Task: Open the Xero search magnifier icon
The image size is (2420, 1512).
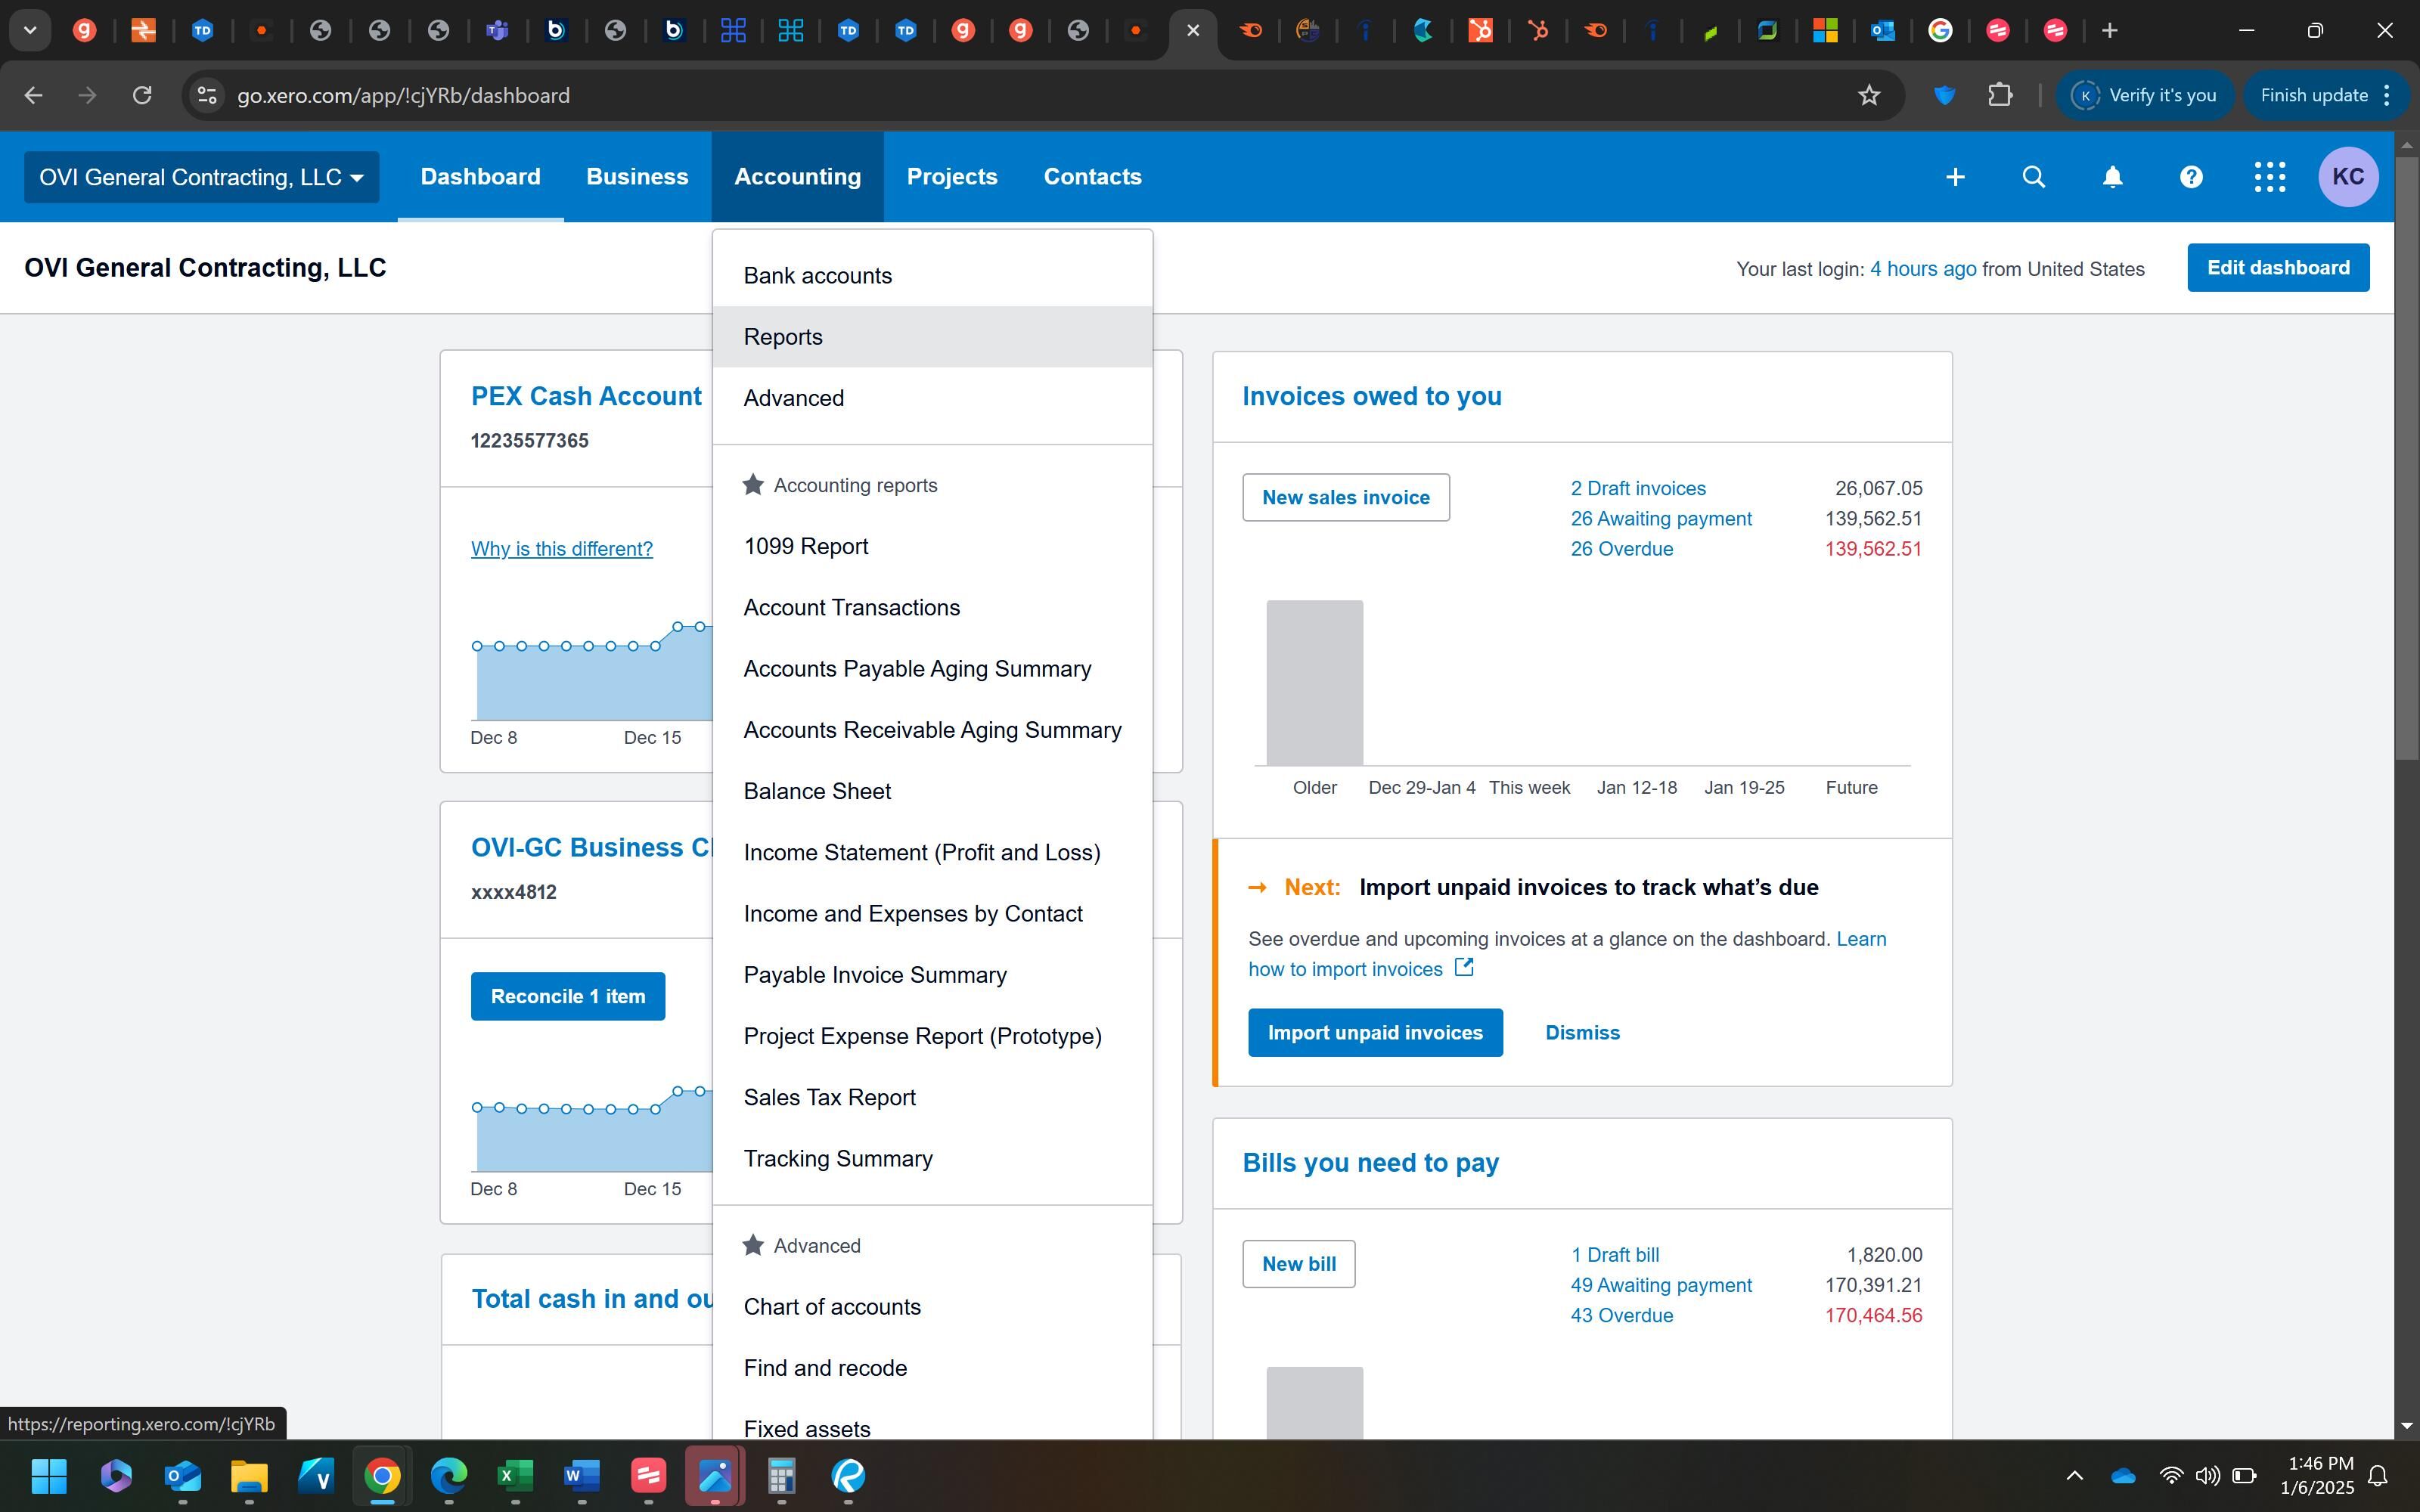Action: tap(2033, 177)
